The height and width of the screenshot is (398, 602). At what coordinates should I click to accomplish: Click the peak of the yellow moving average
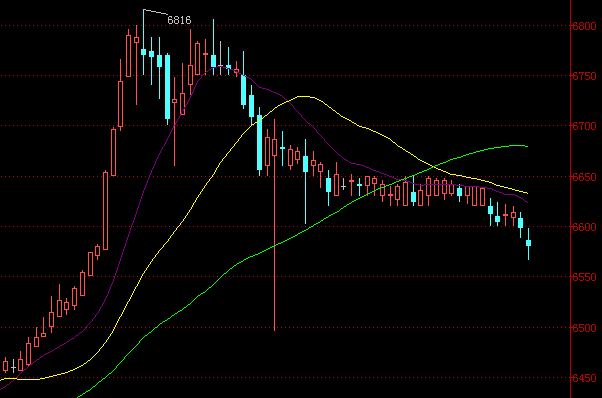coord(304,96)
